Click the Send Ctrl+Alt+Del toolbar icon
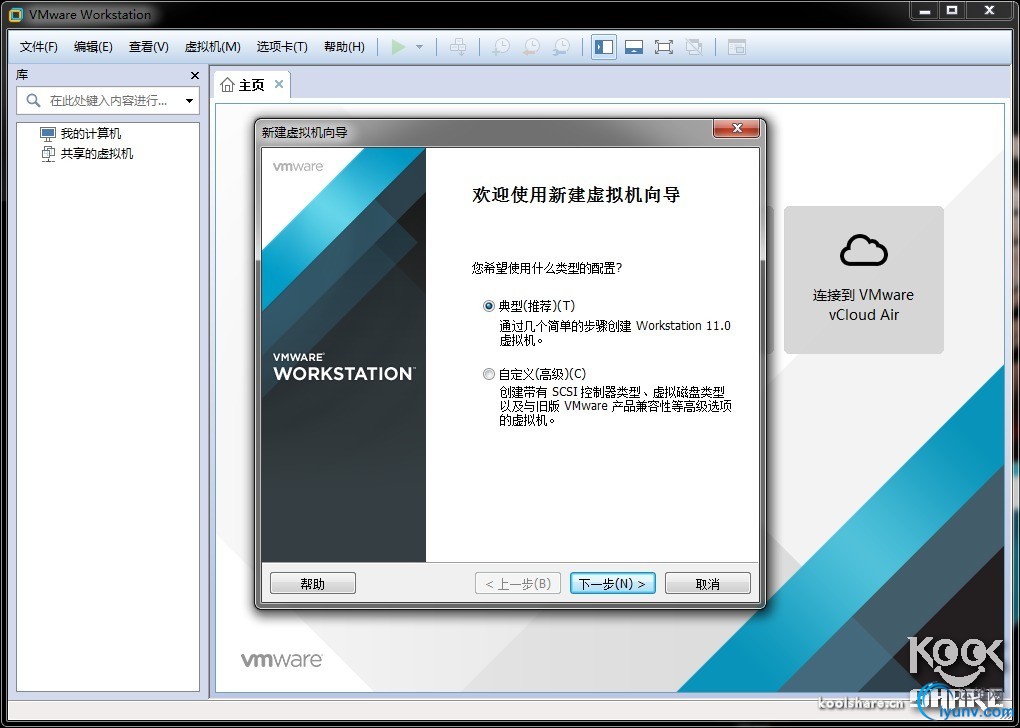Image resolution: width=1020 pixels, height=728 pixels. pos(458,47)
